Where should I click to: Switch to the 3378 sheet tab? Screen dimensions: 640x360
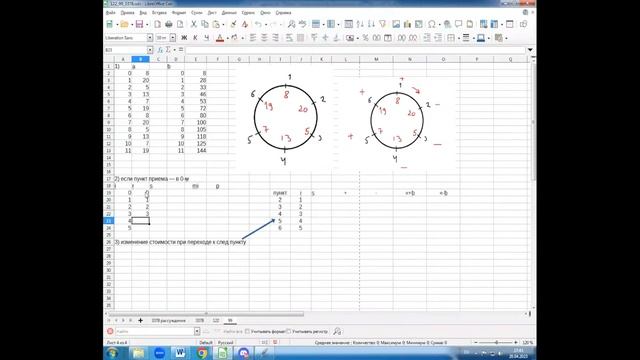click(x=200, y=320)
